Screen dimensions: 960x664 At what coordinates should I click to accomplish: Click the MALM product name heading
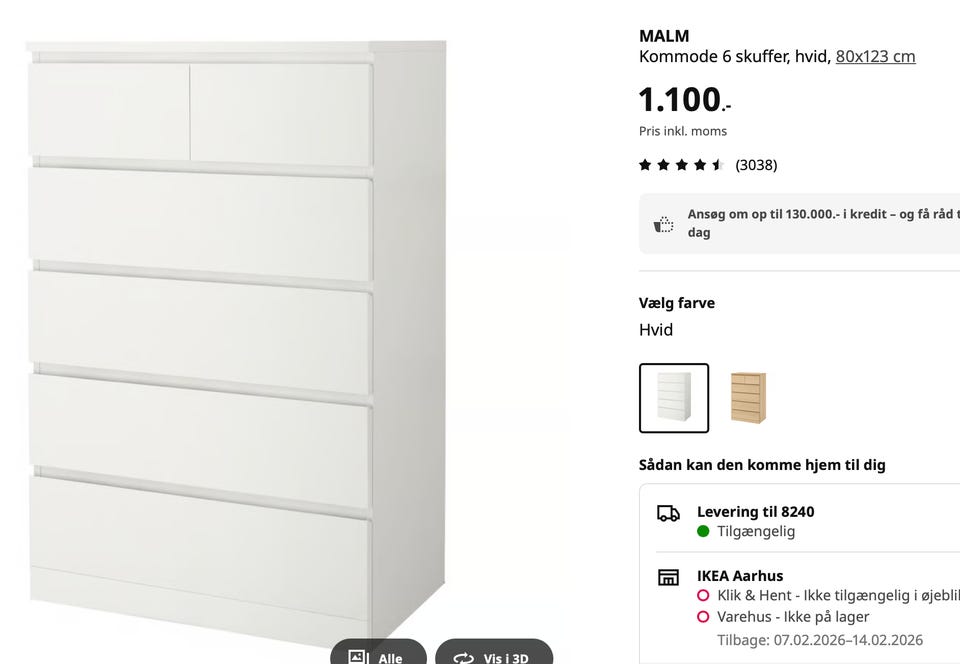pos(664,36)
